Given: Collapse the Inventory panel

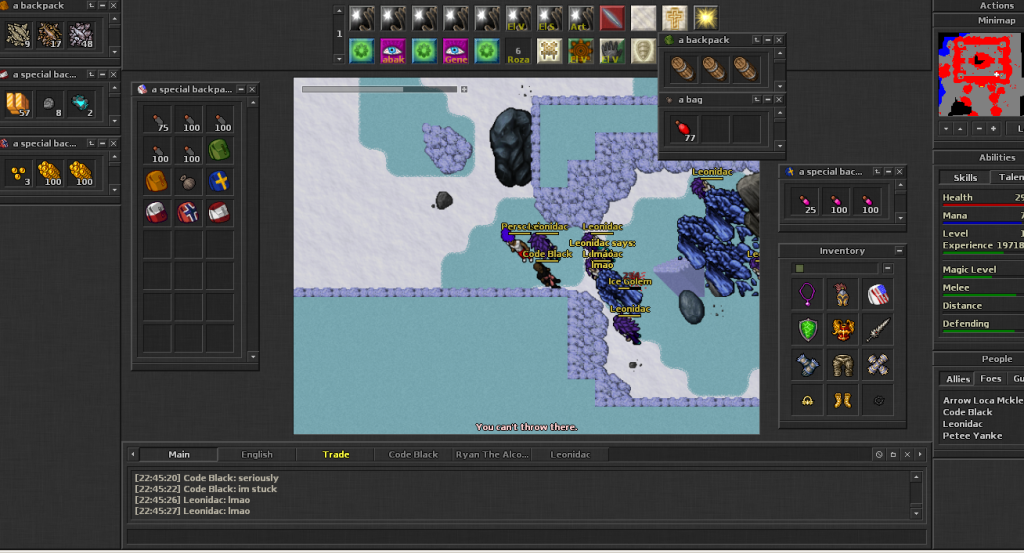Looking at the screenshot, I should coord(899,251).
